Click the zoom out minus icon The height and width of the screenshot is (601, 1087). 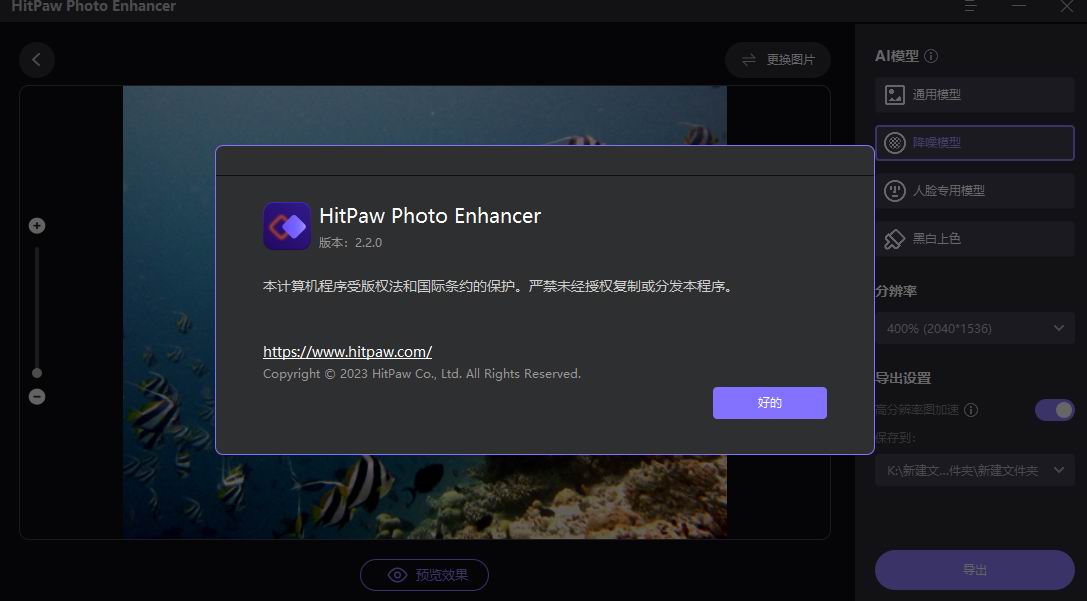tap(37, 397)
